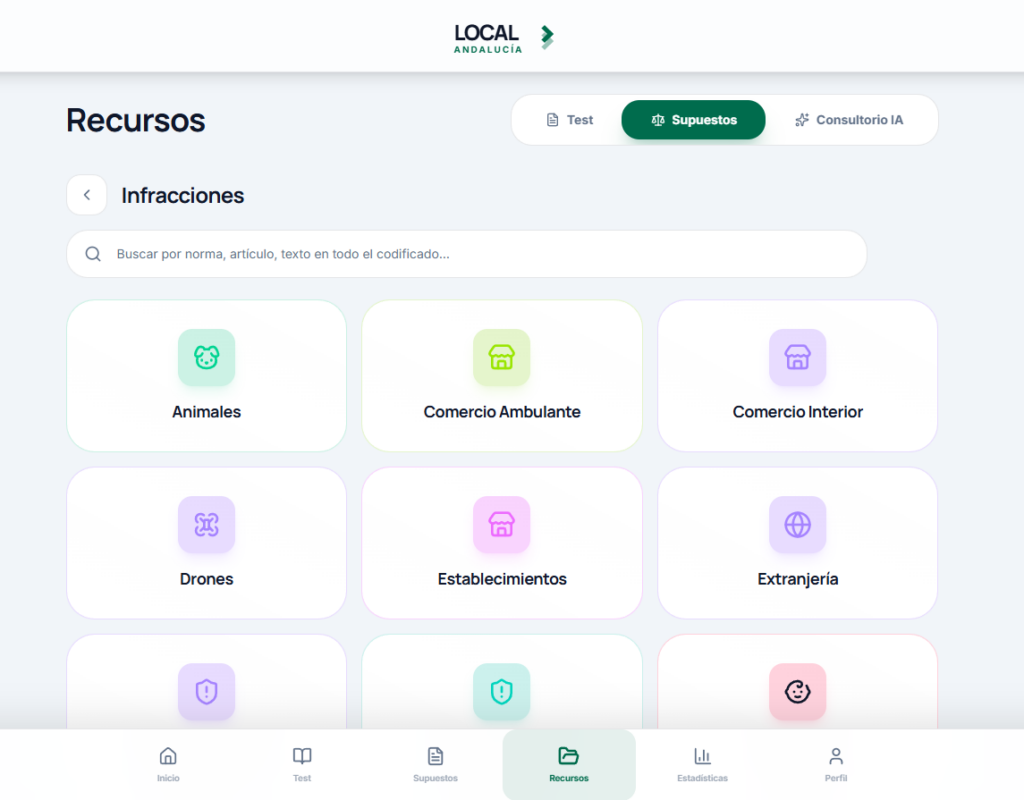Open Supuestos in the bottom navigation bar

435,764
